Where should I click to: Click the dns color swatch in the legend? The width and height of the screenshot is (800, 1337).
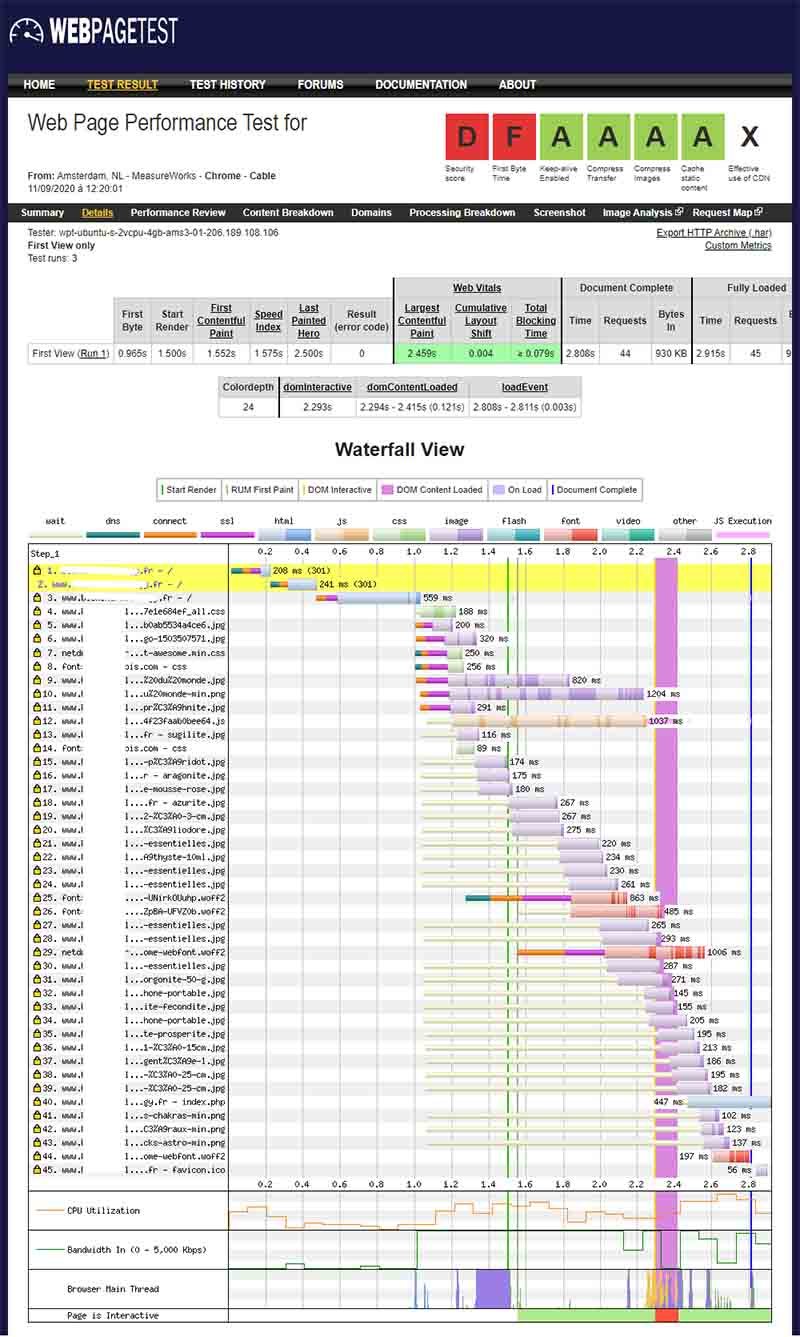point(112,535)
